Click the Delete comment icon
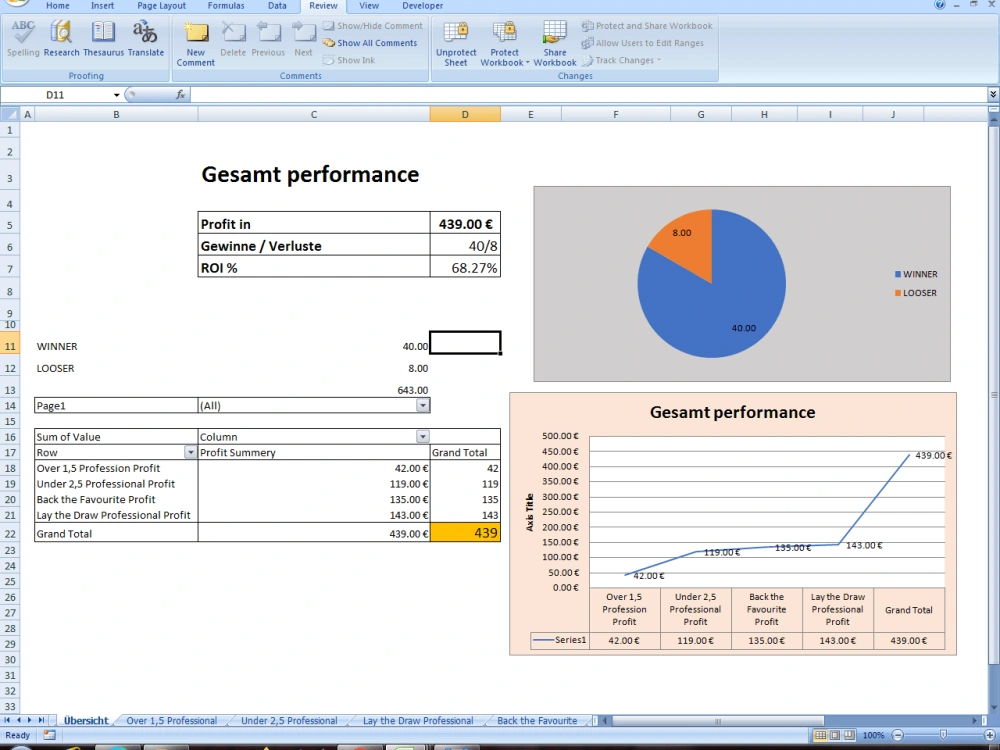Screen dimensions: 1000x750 pos(233,40)
